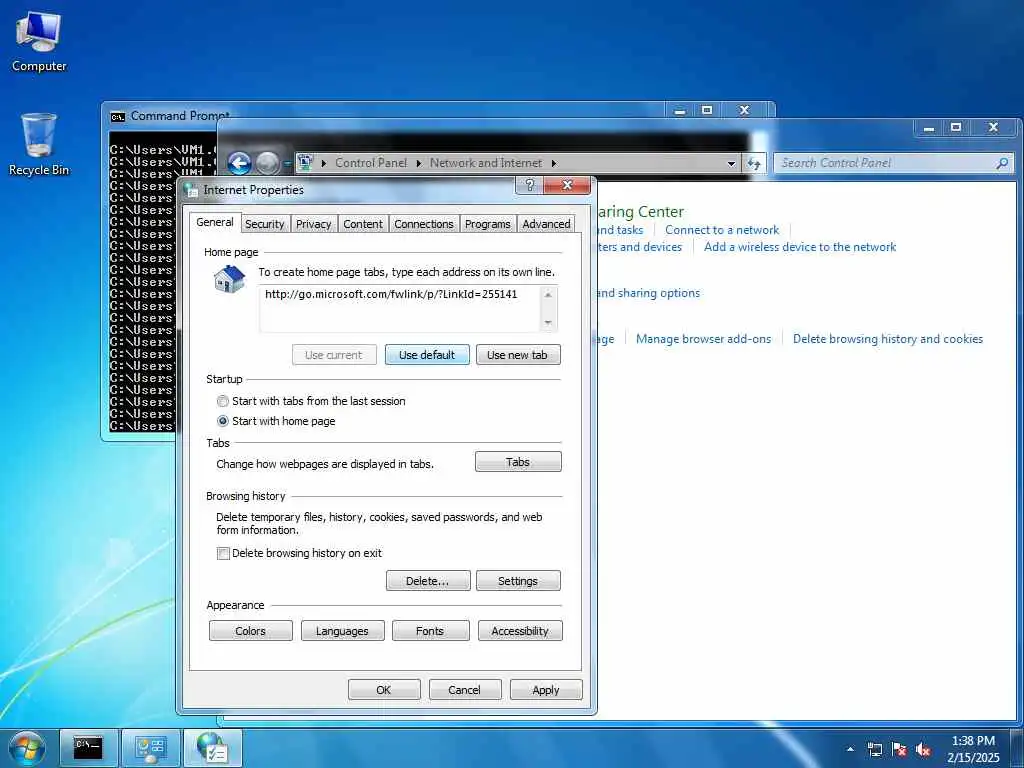Click Control Panel in the breadcrumb
This screenshot has width=1024, height=768.
click(x=370, y=163)
